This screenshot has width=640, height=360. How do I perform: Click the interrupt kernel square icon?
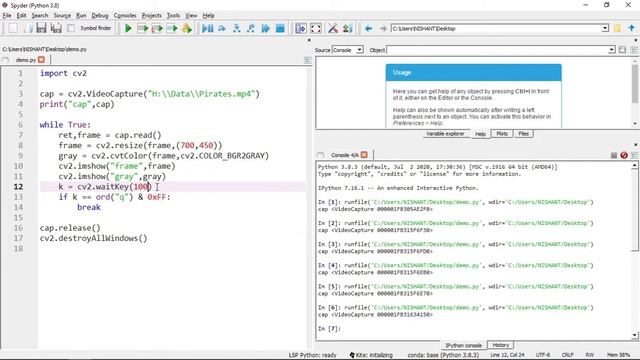614,155
